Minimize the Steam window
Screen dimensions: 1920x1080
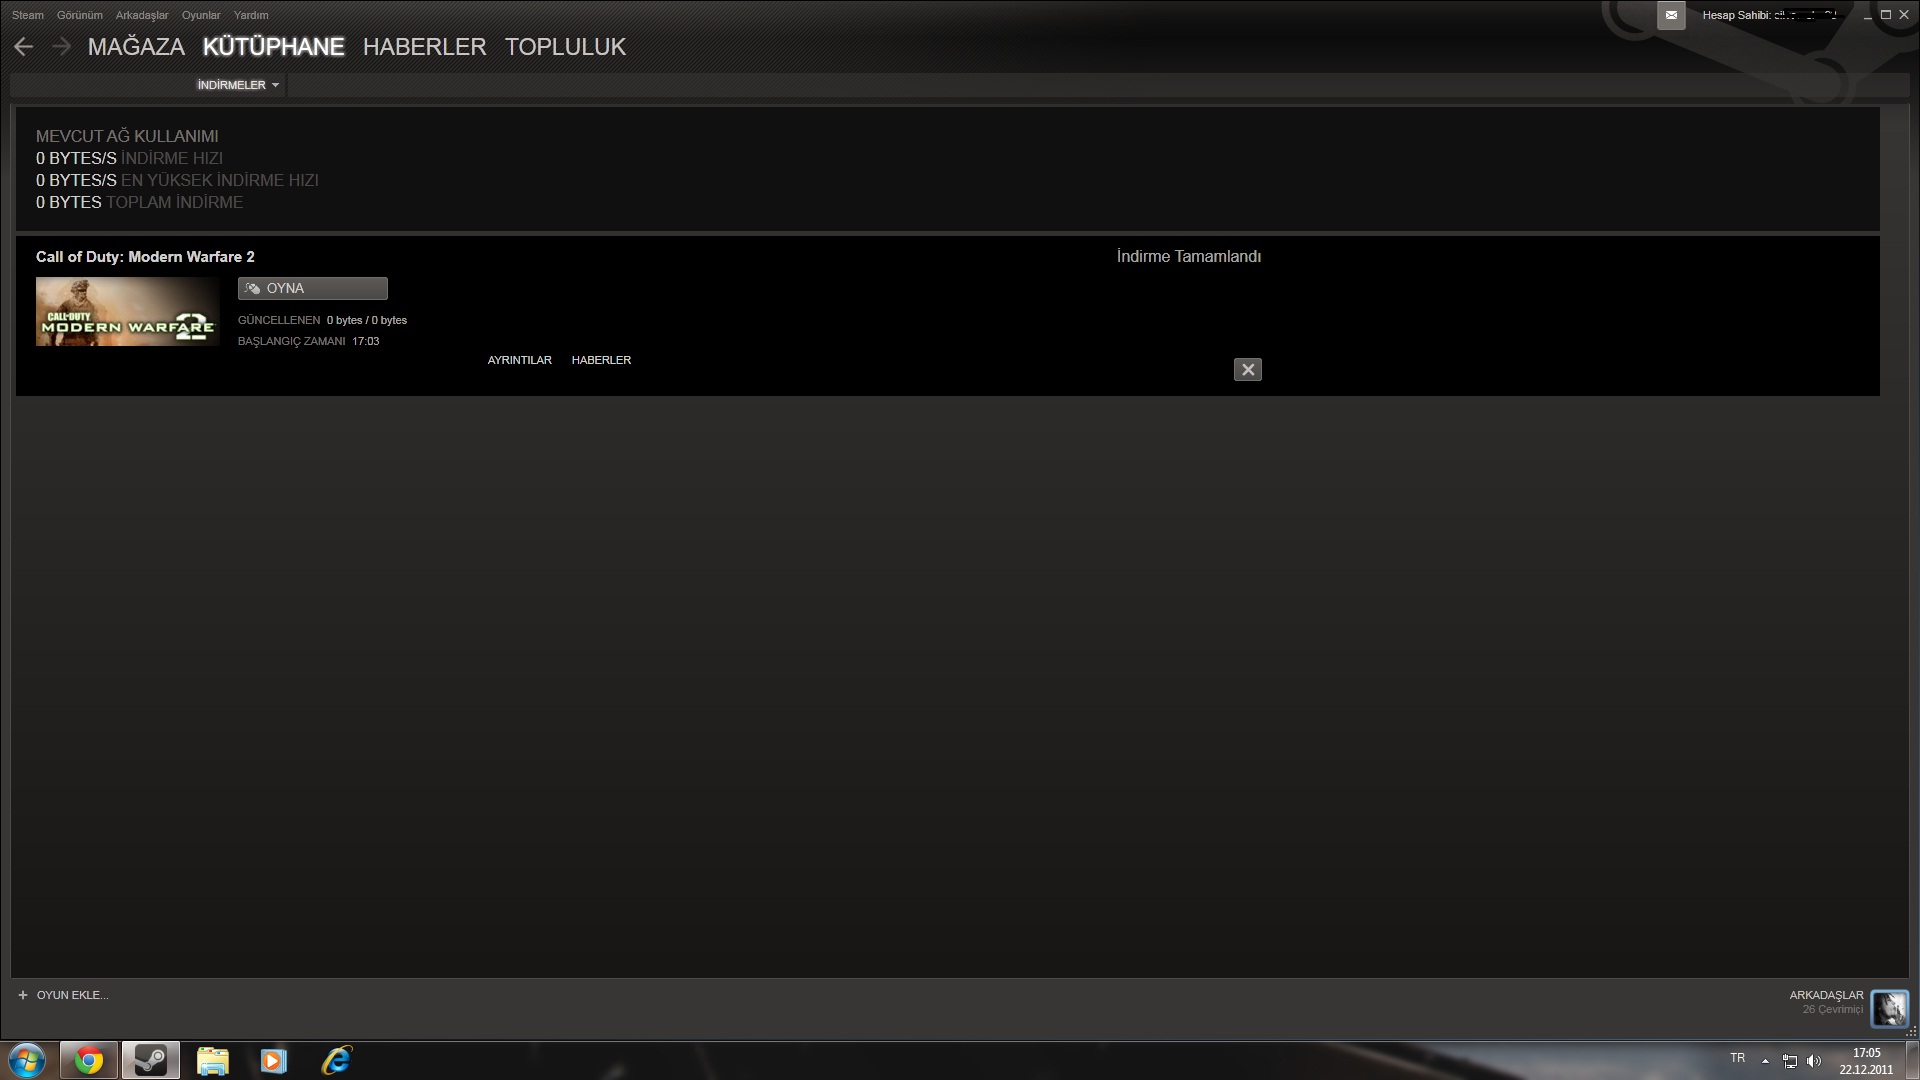(x=1867, y=15)
